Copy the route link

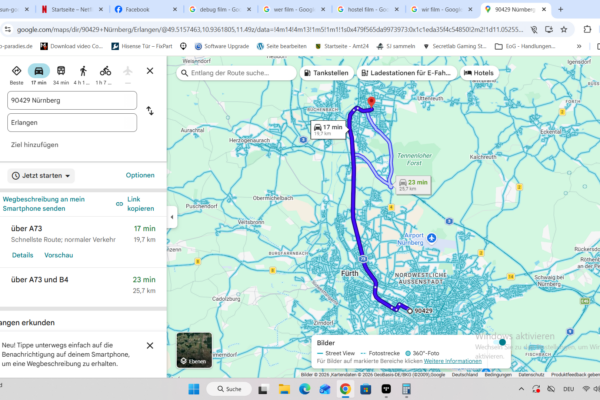[135, 204]
